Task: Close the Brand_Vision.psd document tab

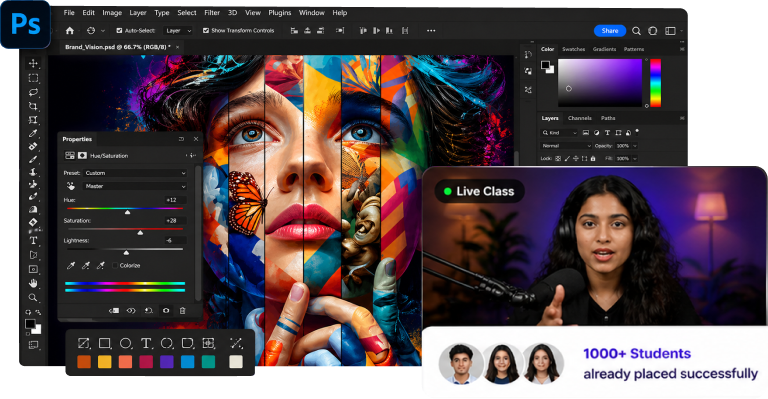Action: coord(177,47)
